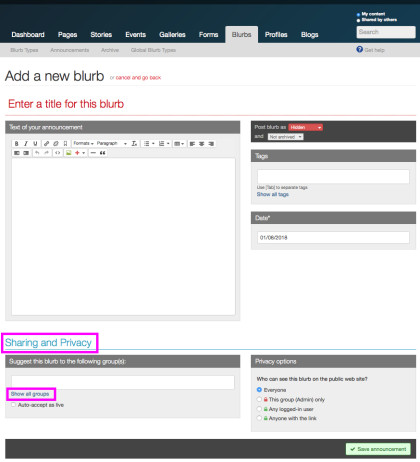Open the Dashboard tab
The height and width of the screenshot is (462, 420).
tap(28, 35)
